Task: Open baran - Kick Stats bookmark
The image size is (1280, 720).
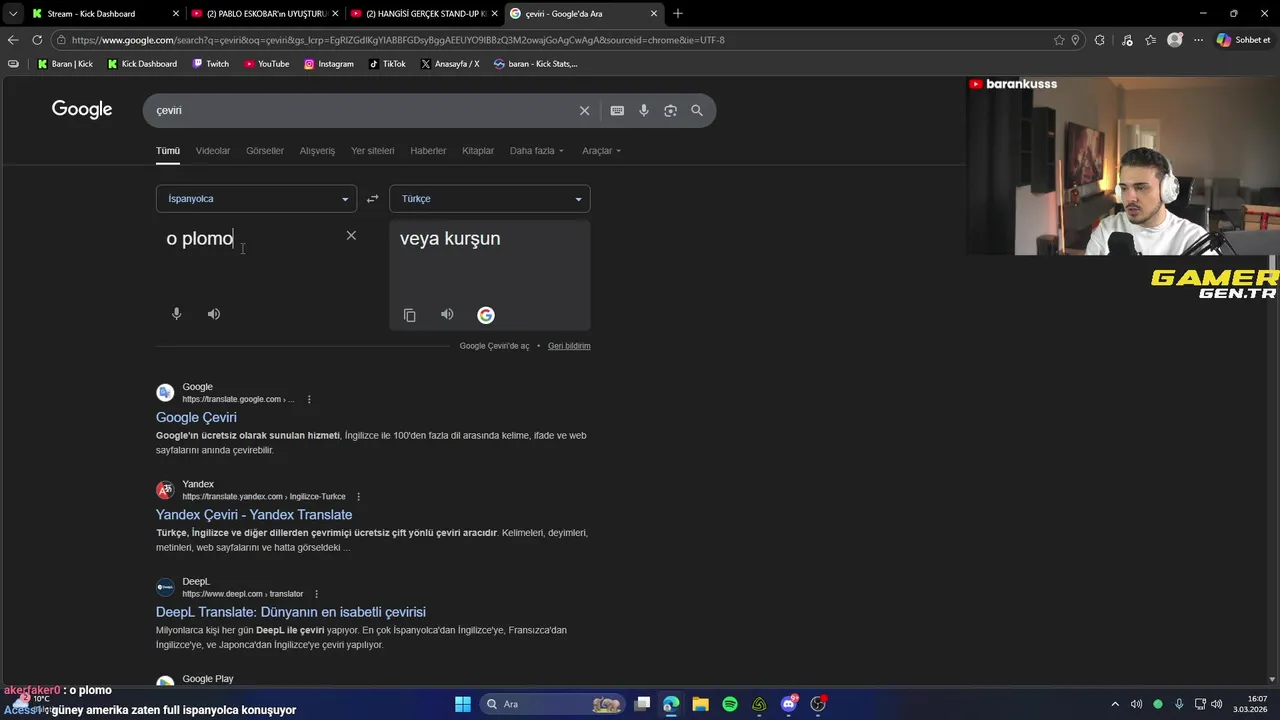Action: click(x=536, y=64)
